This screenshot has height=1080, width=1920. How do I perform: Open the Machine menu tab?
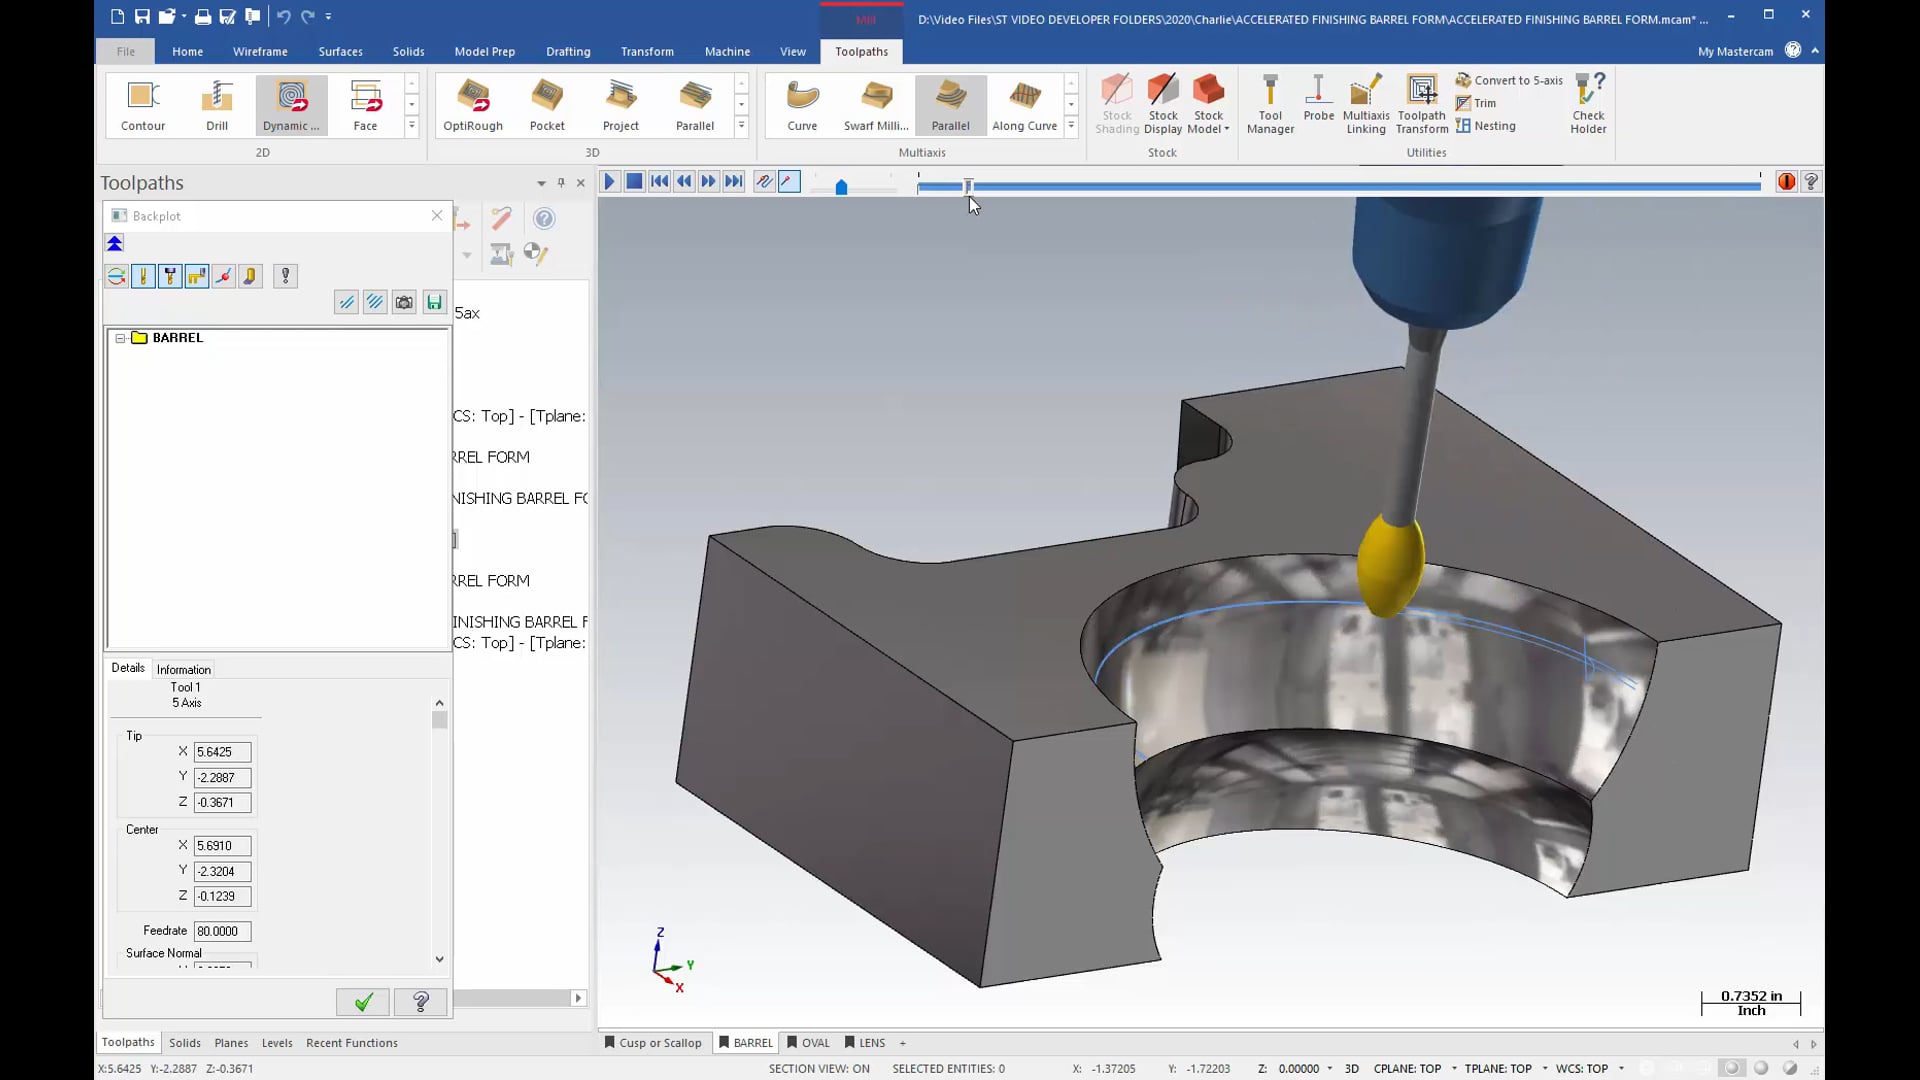click(727, 50)
